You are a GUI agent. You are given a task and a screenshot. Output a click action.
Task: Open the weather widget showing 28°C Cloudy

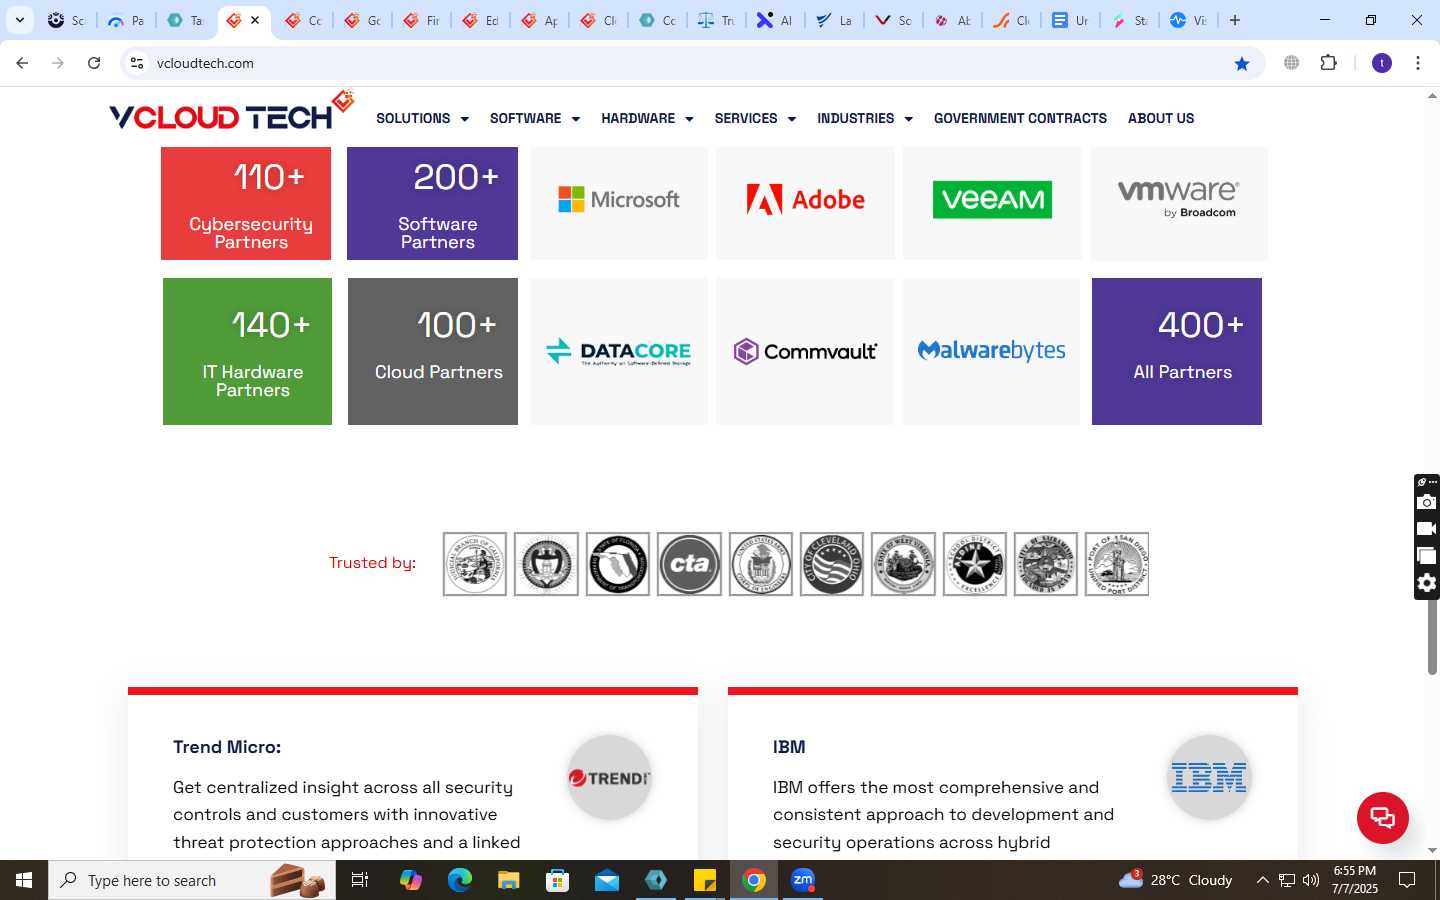point(1175,880)
